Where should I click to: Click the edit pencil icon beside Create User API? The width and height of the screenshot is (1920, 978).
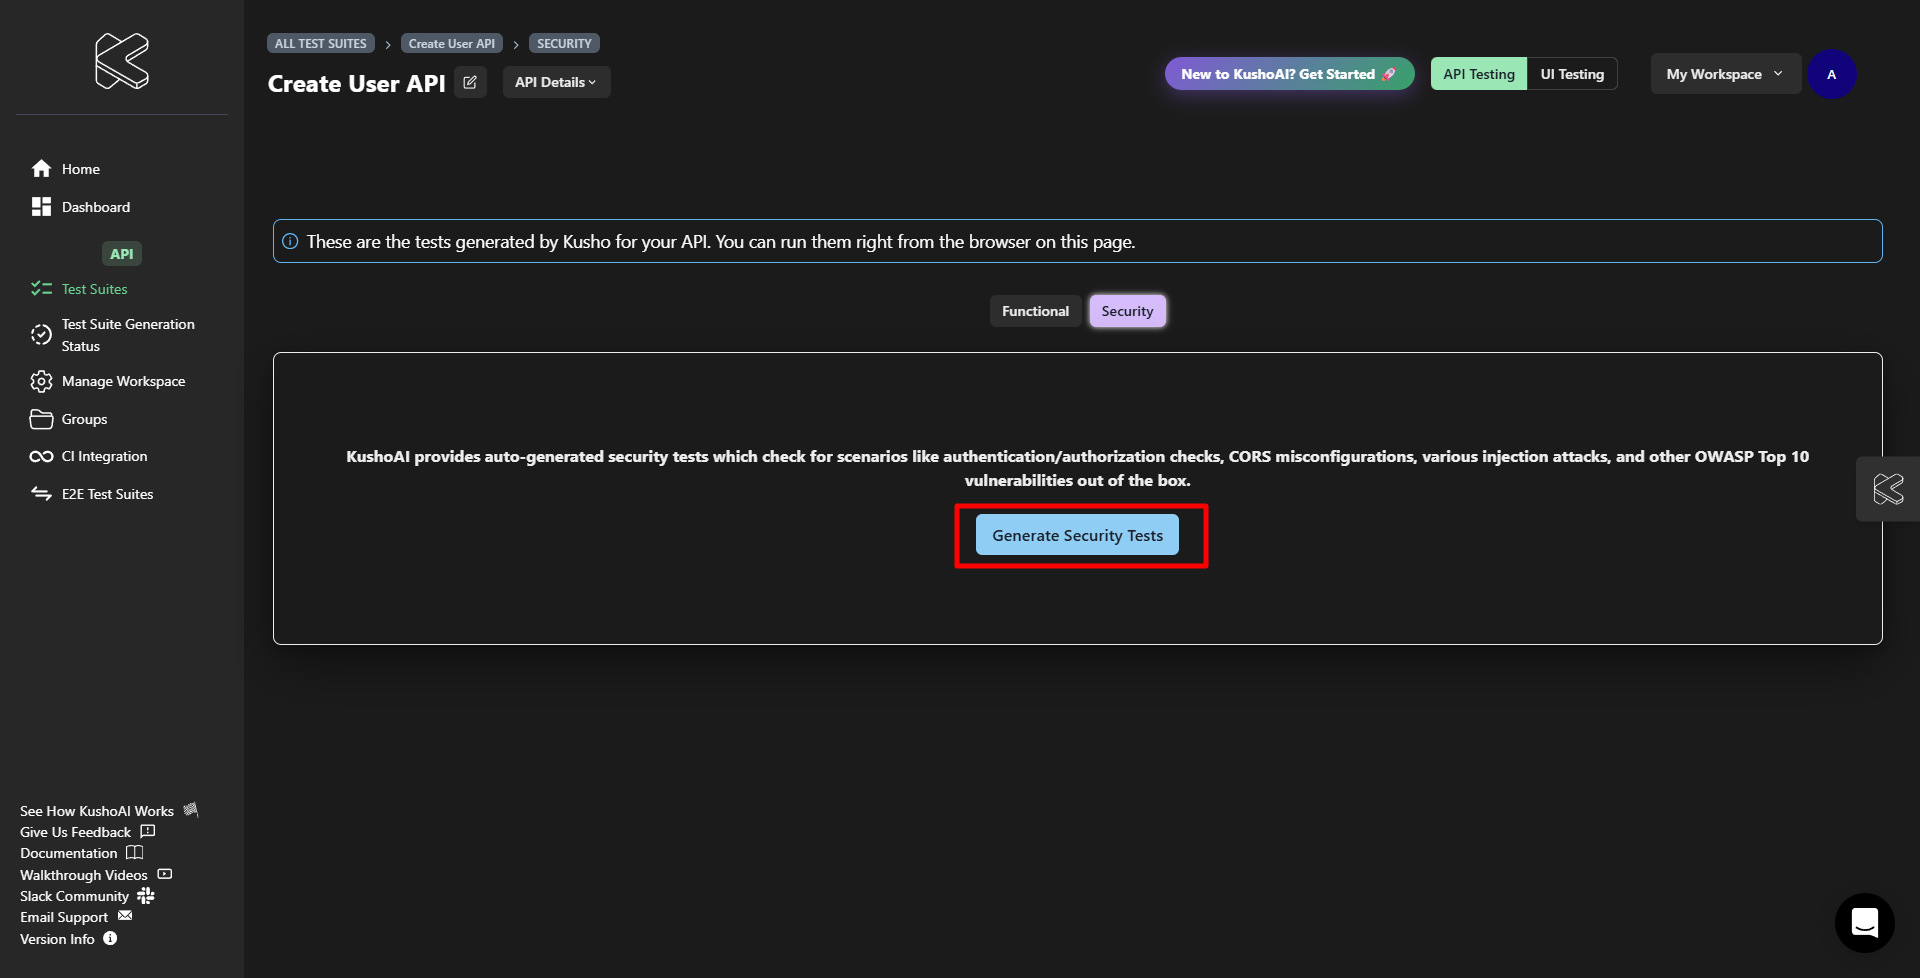(x=470, y=82)
